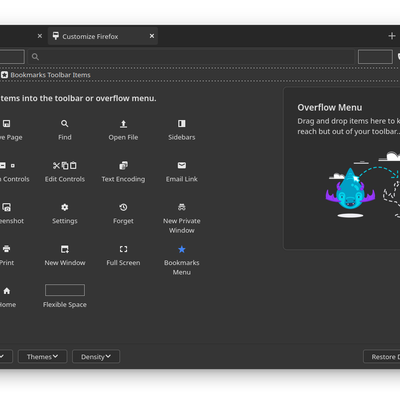Click the Full Screen icon

click(123, 249)
